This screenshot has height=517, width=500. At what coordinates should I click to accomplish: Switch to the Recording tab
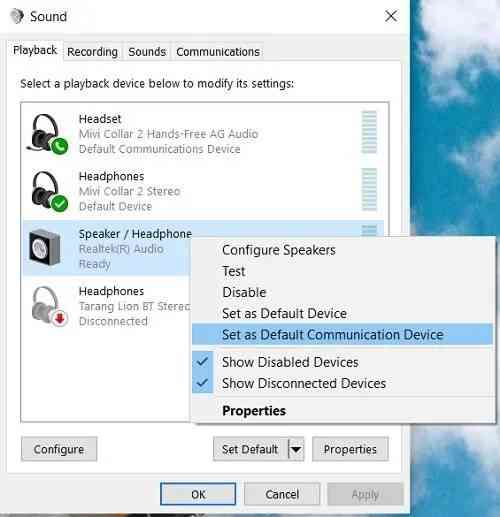click(92, 52)
